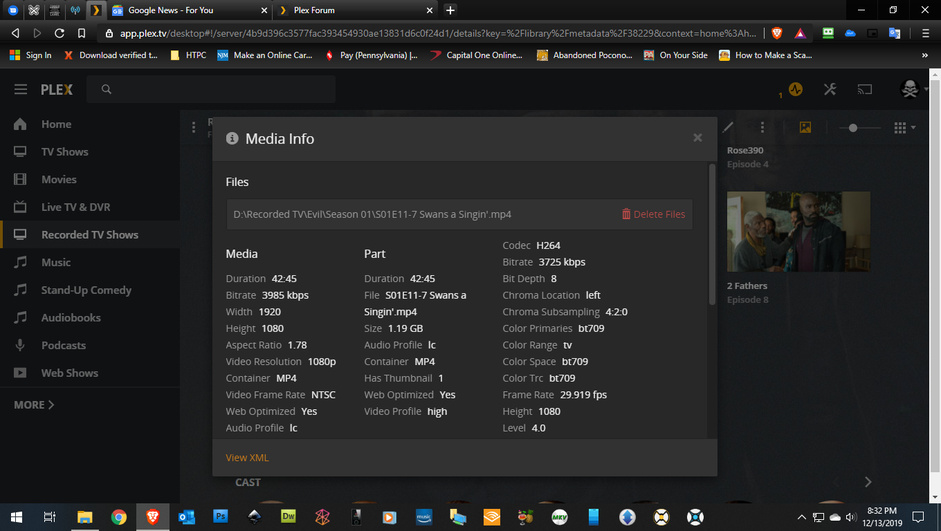The image size is (941, 531).
Task: Open the user account avatar menu
Action: (910, 89)
